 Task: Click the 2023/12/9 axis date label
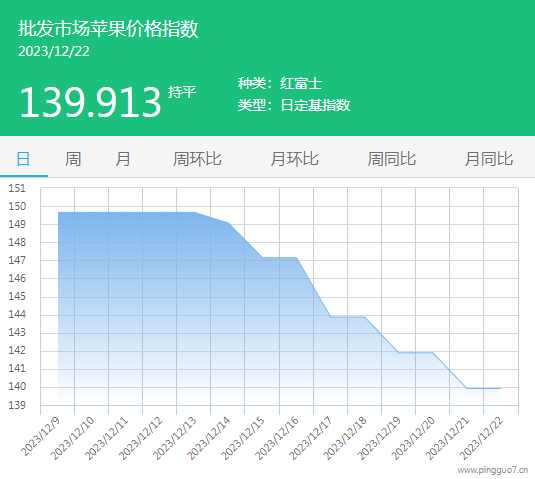point(41,436)
